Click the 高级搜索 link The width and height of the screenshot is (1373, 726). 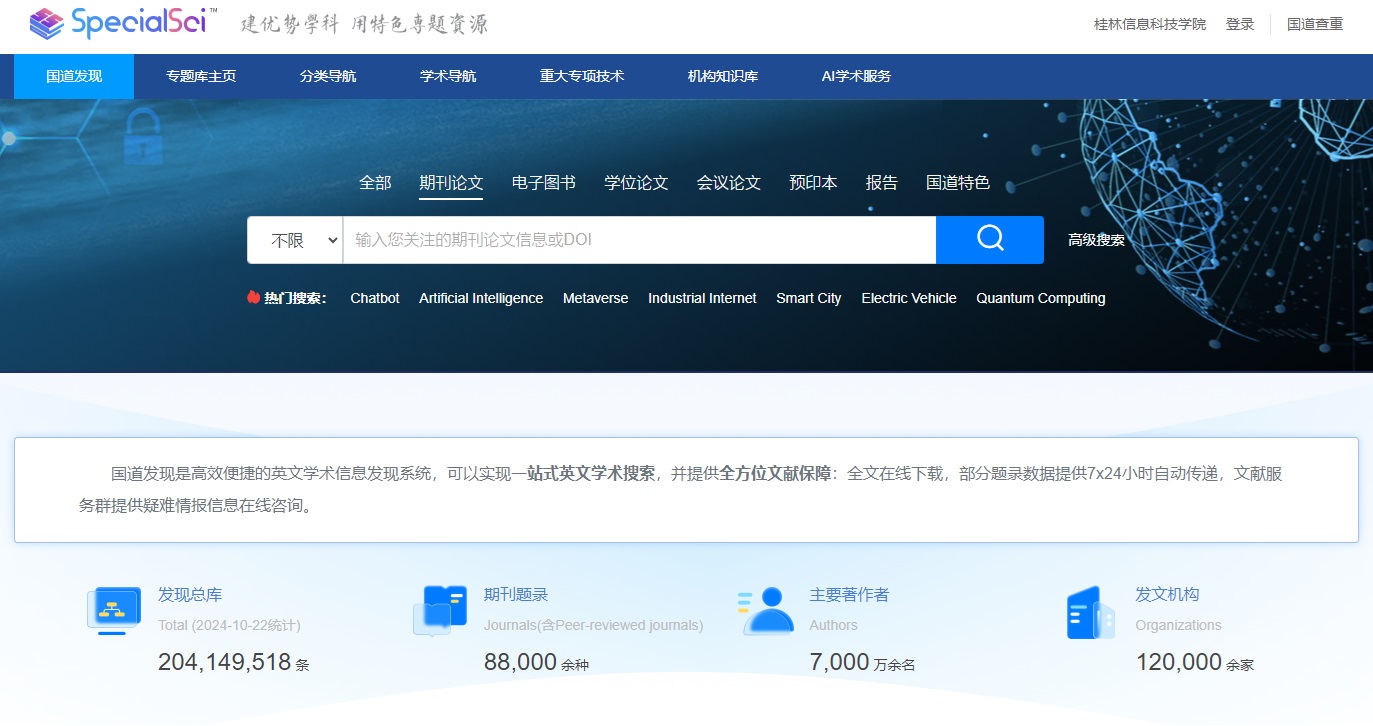(1096, 240)
